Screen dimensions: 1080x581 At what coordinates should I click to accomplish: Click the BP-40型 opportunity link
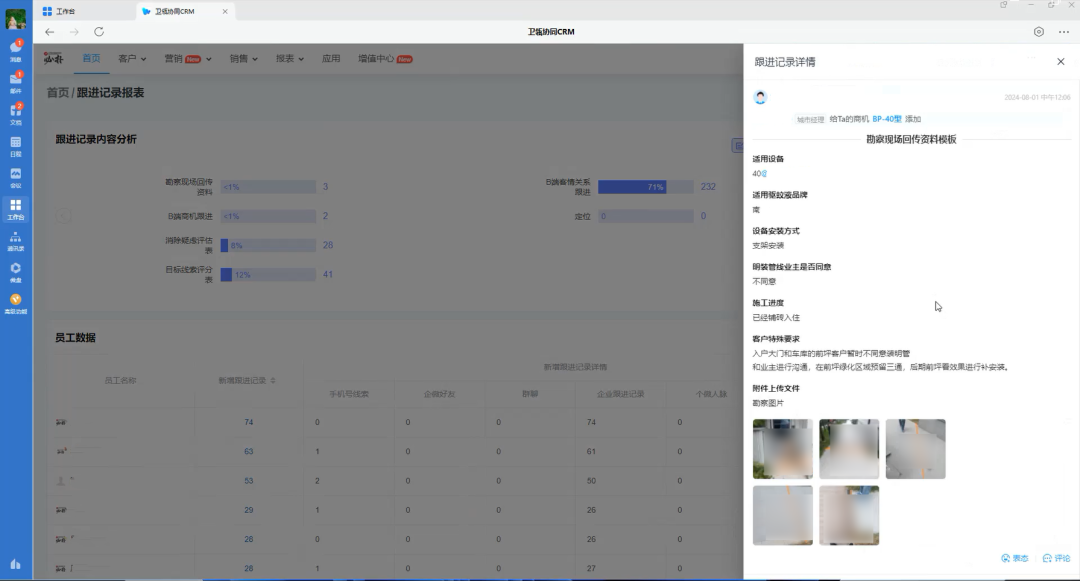pyautogui.click(x=886, y=119)
